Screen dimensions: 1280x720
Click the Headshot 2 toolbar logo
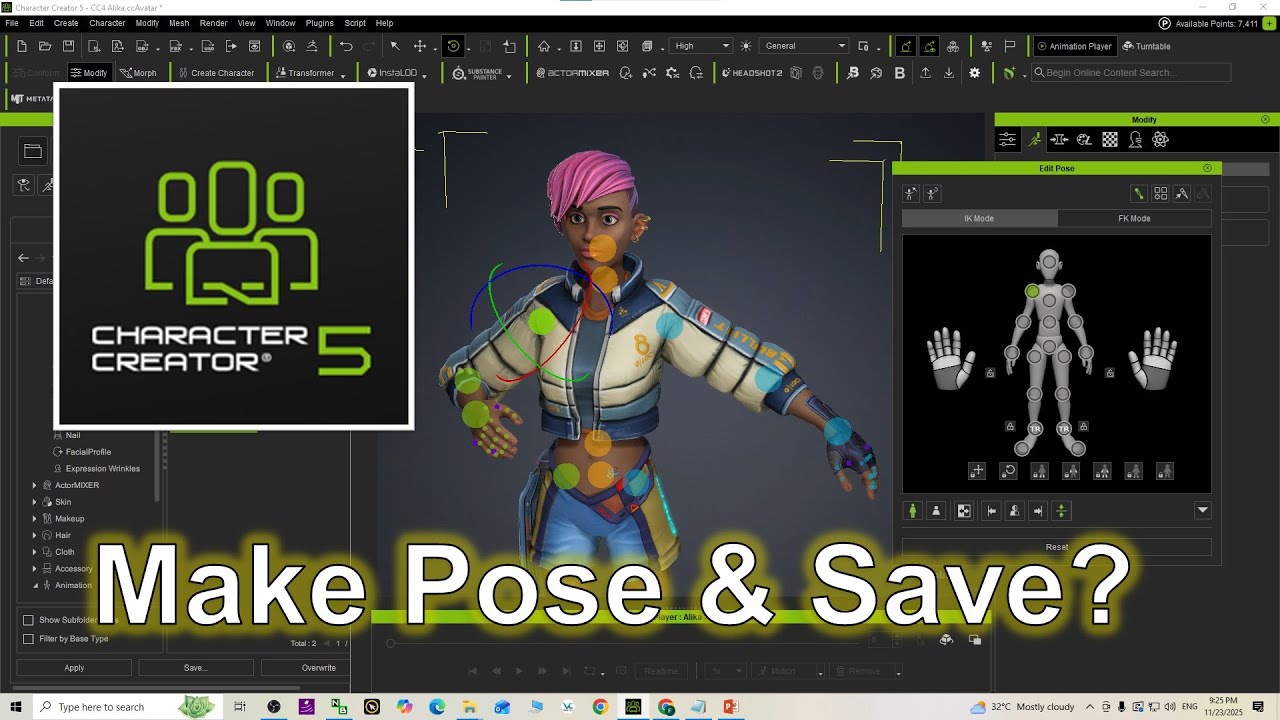[751, 73]
